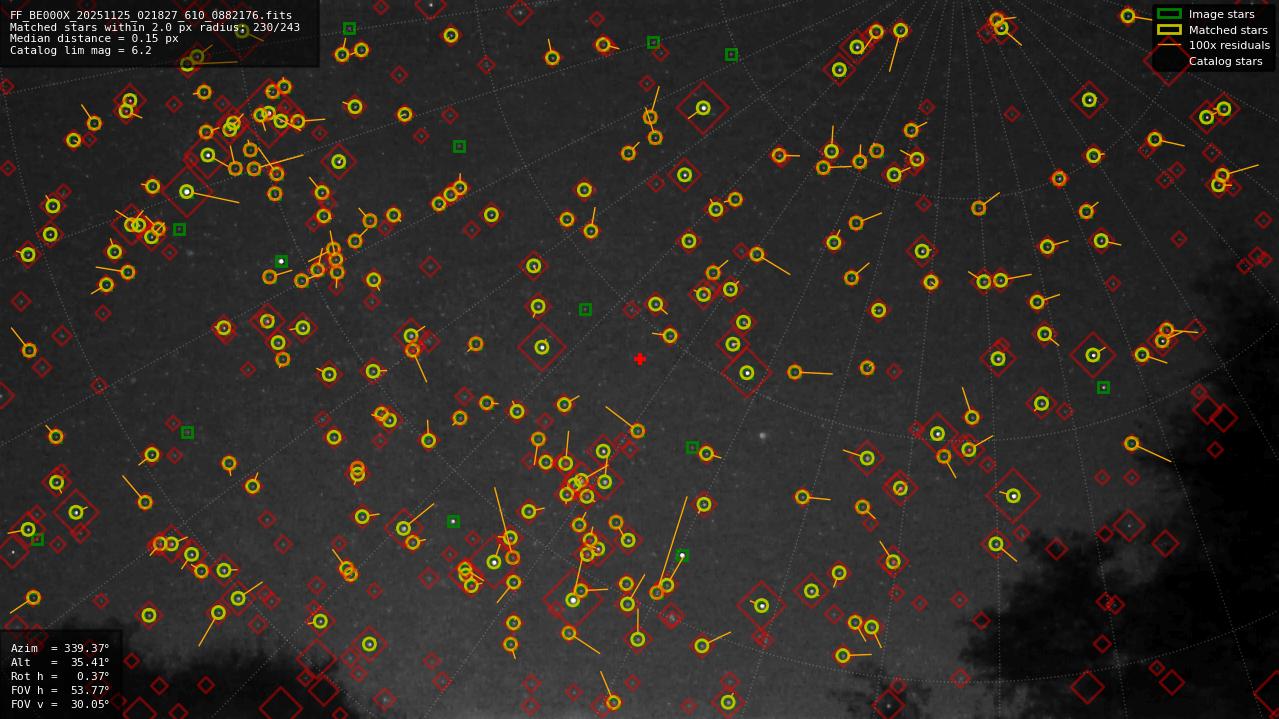Click the yellow Matched stars legend swatch

1169,30
